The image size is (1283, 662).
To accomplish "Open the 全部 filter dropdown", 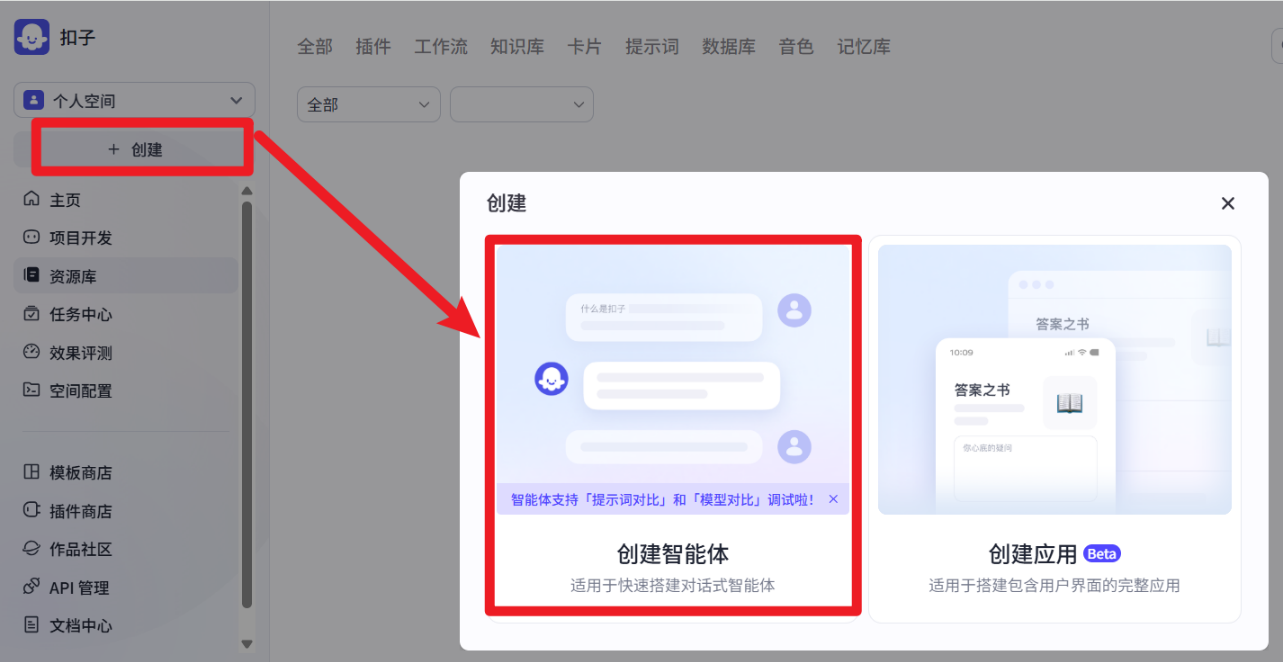I will coord(369,104).
